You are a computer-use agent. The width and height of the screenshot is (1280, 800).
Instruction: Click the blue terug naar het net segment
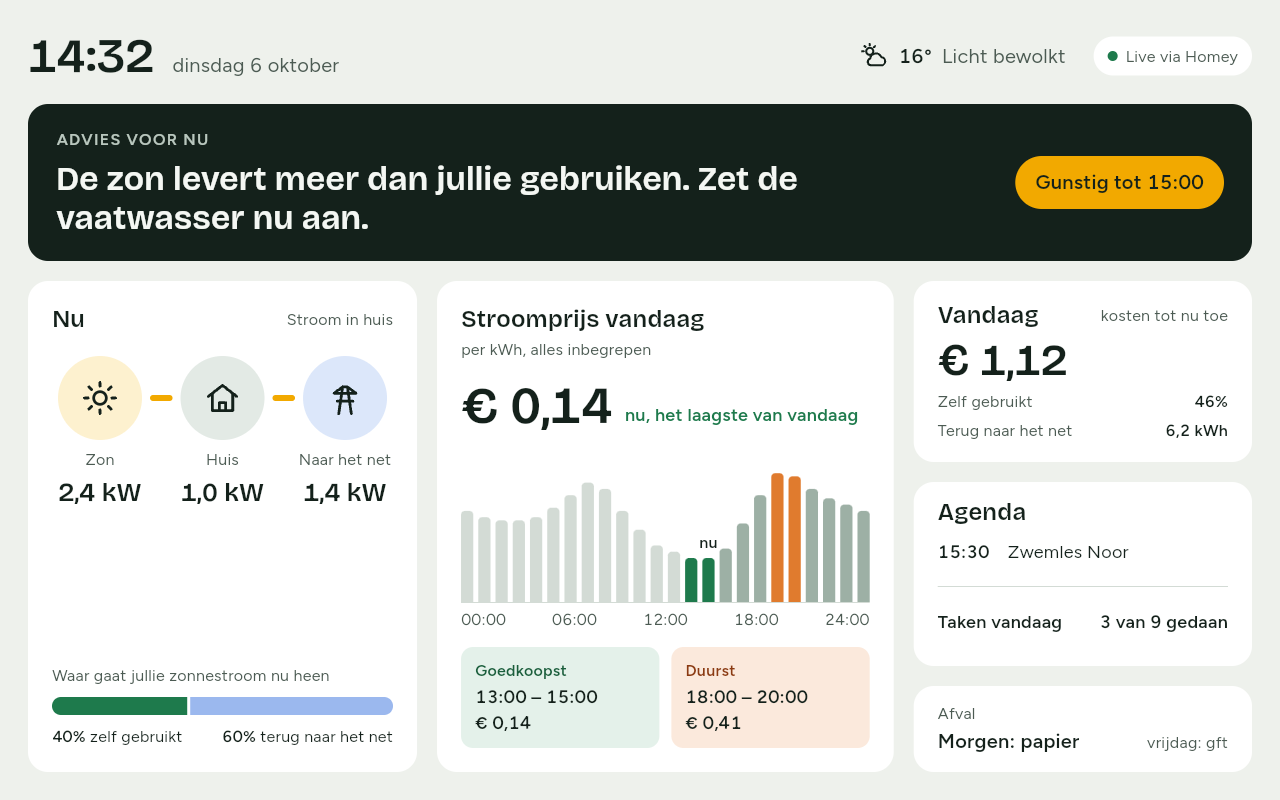[x=291, y=706]
